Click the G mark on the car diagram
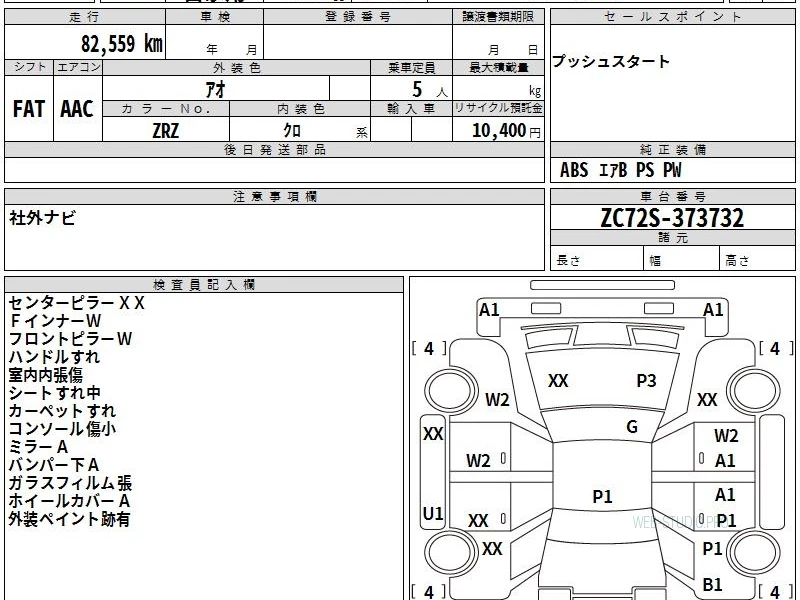 click(632, 427)
